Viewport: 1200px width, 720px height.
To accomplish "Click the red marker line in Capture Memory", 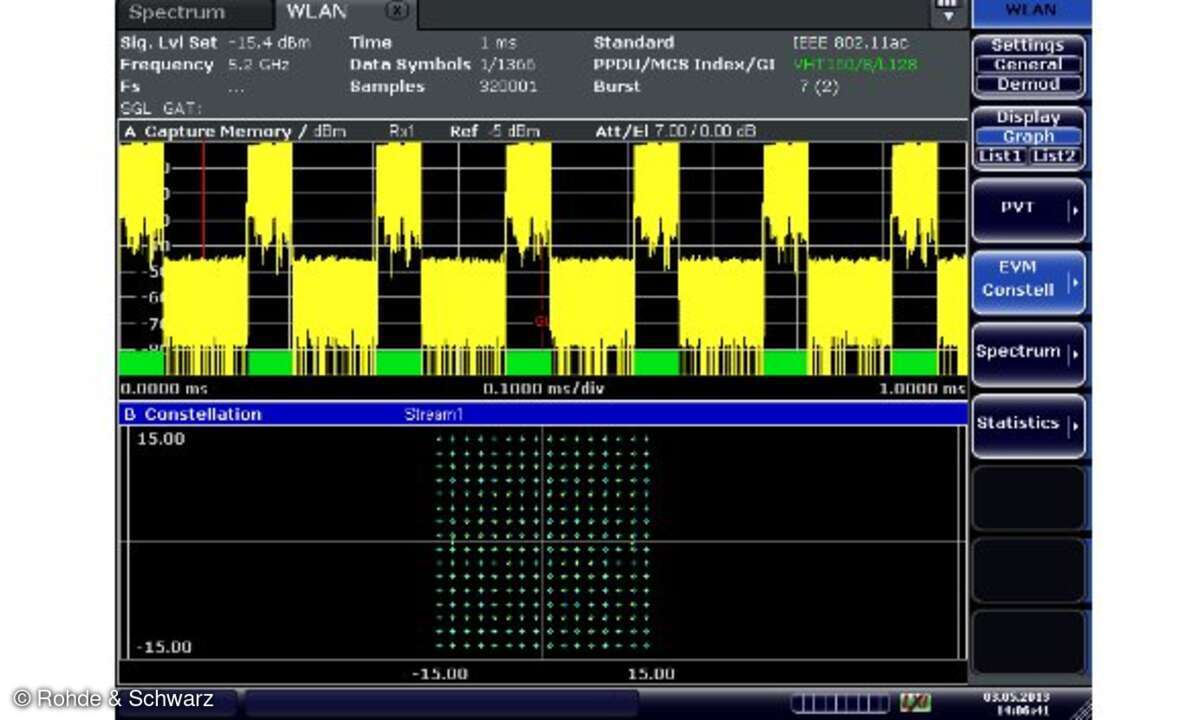I will click(203, 200).
